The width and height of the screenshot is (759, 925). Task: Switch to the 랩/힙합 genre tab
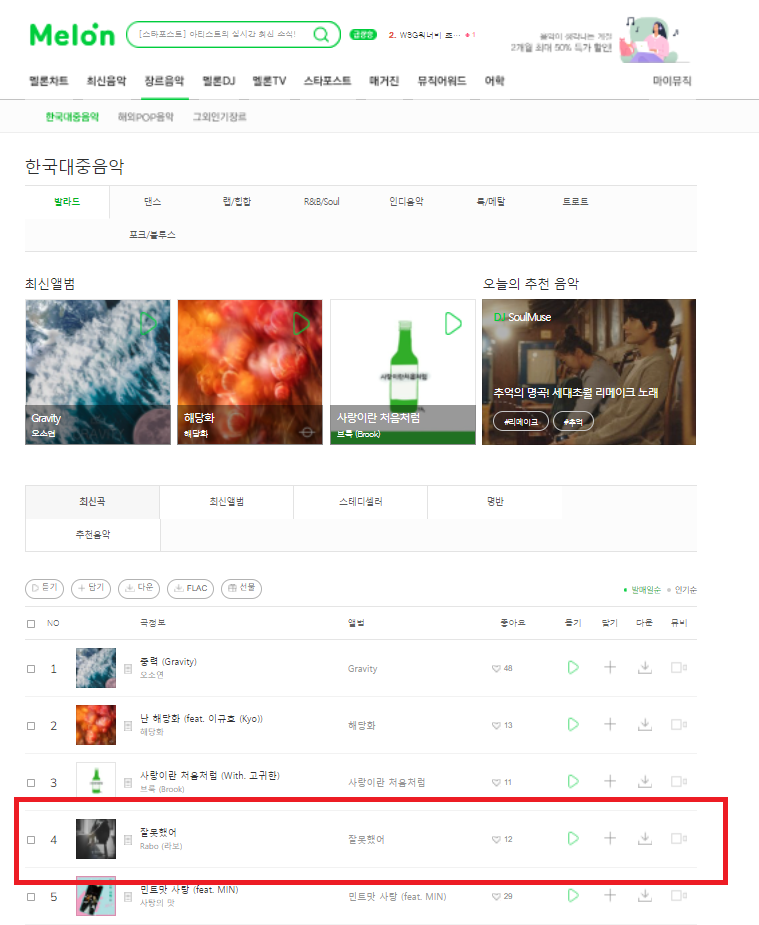click(x=236, y=202)
